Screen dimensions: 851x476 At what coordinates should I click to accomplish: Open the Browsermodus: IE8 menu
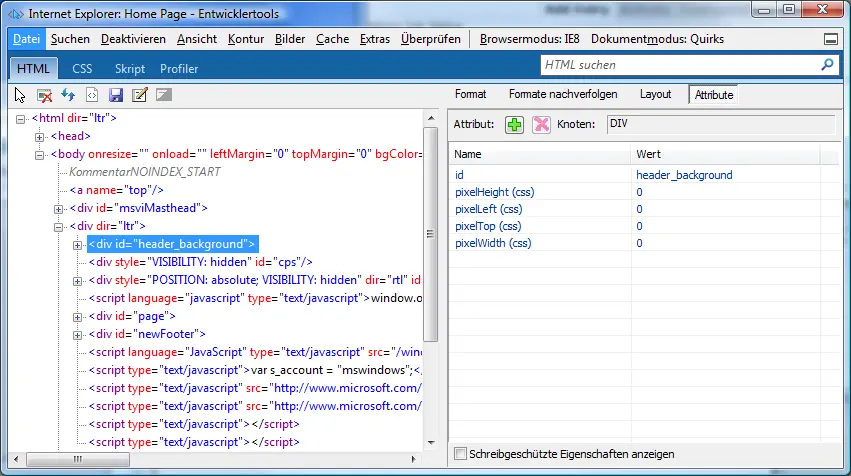[x=529, y=39]
